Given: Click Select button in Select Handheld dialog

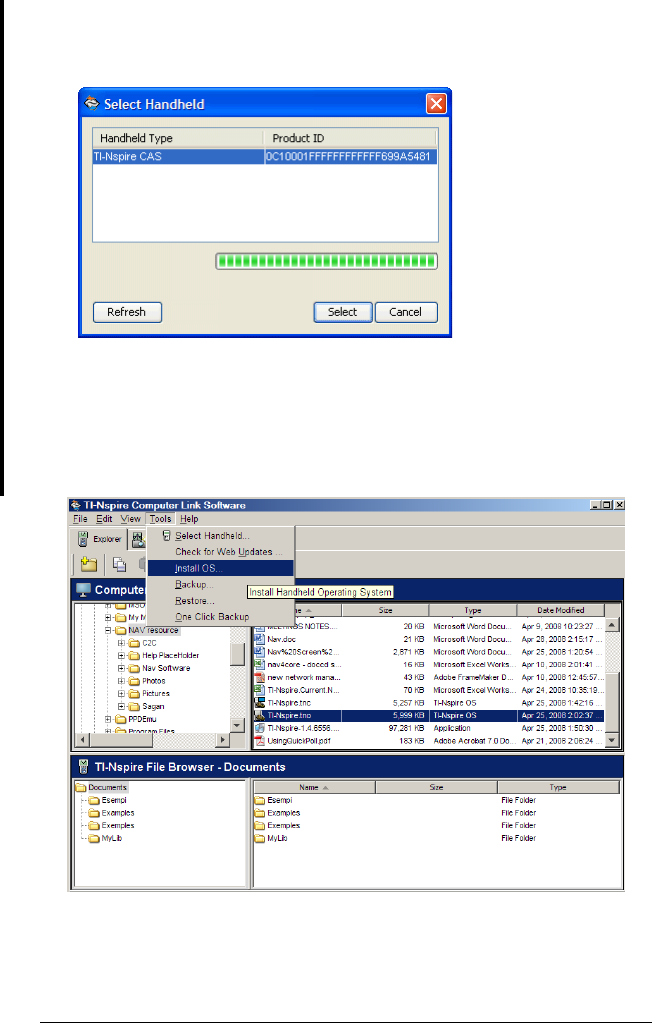Looking at the screenshot, I should tap(343, 312).
